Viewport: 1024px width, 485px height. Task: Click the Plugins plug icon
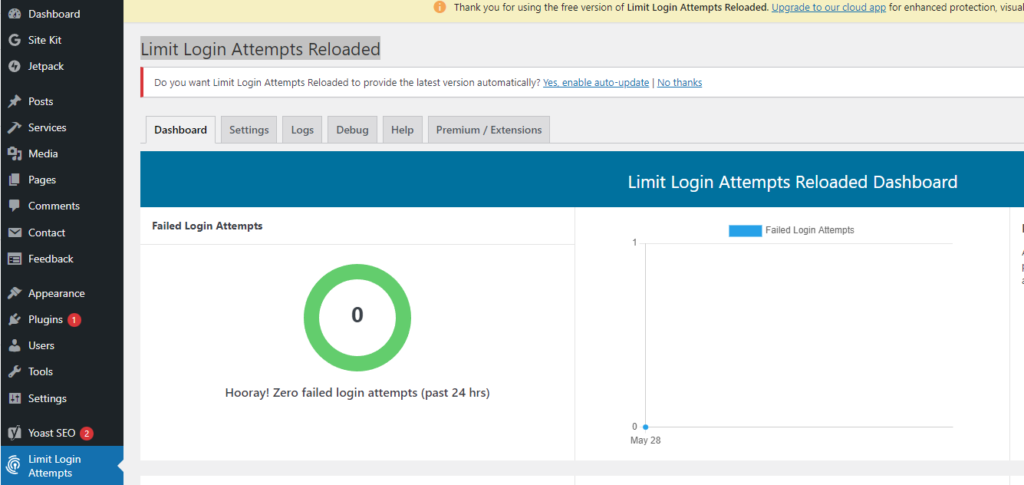[x=14, y=319]
